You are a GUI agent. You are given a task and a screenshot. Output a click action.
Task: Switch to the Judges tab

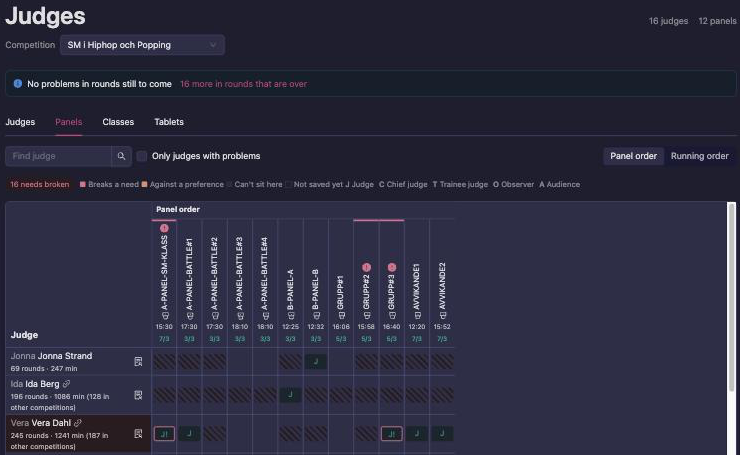(x=20, y=122)
